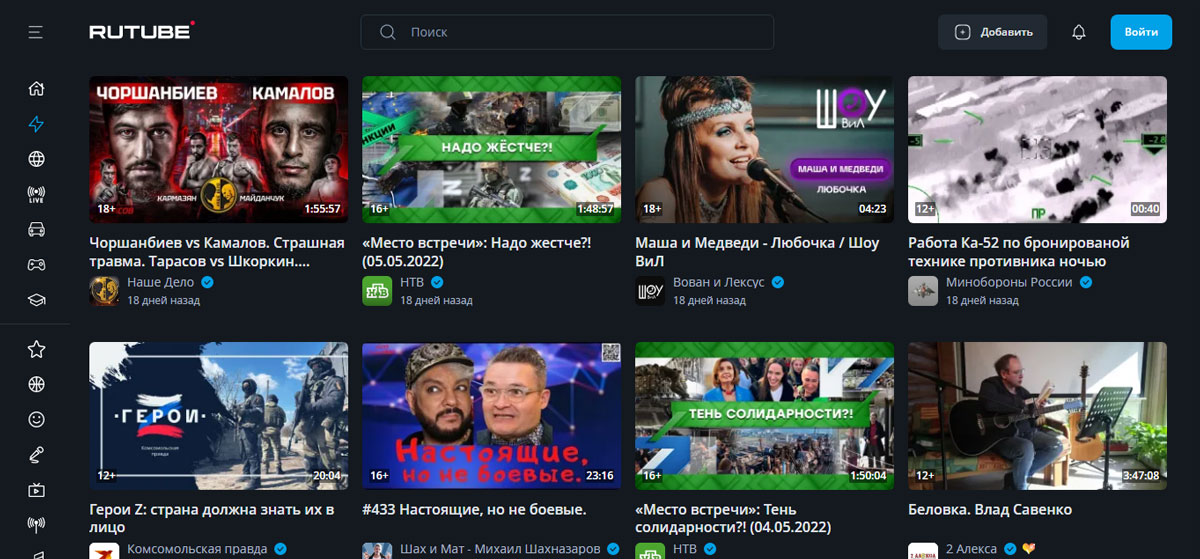The width and height of the screenshot is (1200, 559).
Task: Open title «Место встречи»: Надо жестче?! (05.05.2022)
Action: coord(476,252)
